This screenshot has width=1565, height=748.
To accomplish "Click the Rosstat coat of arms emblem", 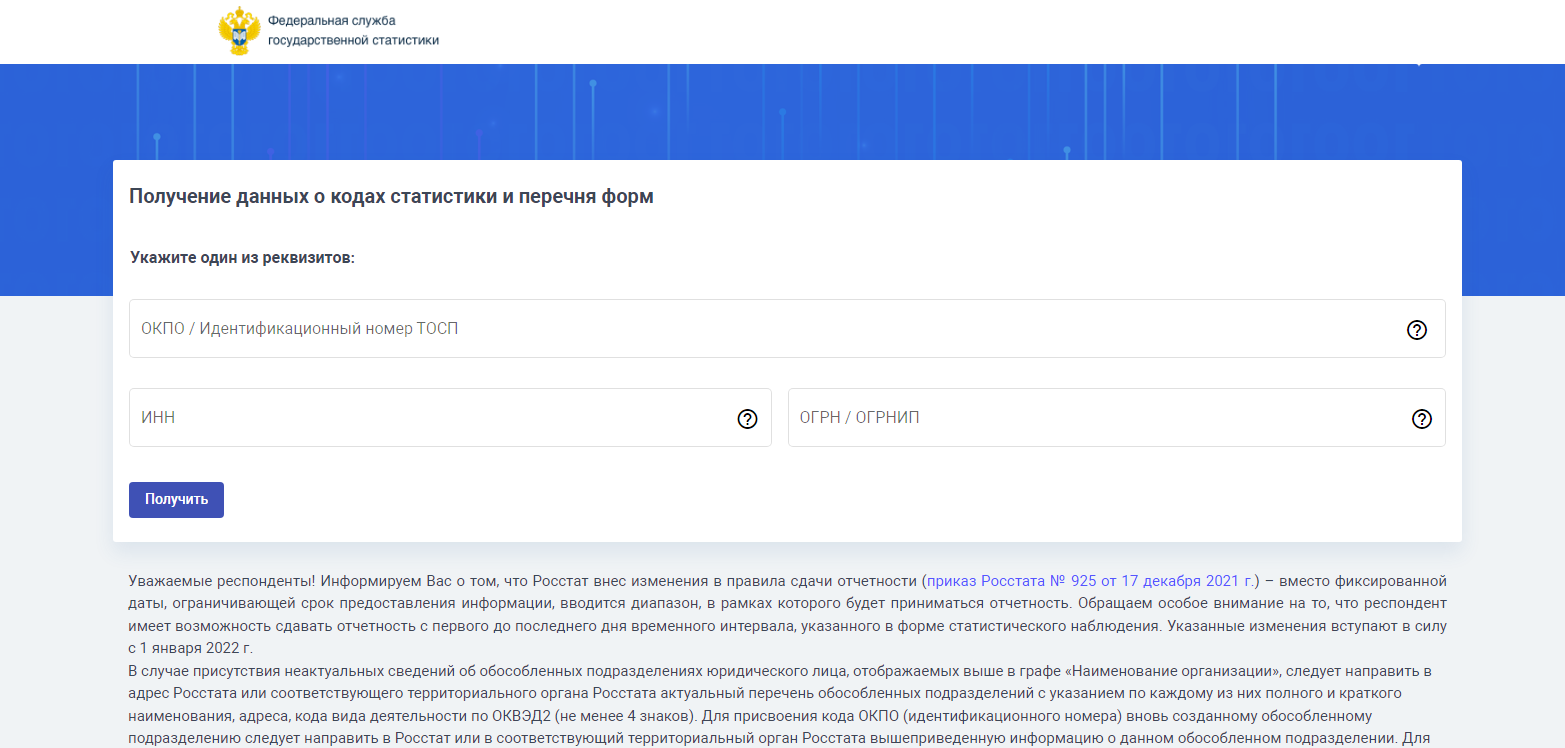I will (x=239, y=30).
